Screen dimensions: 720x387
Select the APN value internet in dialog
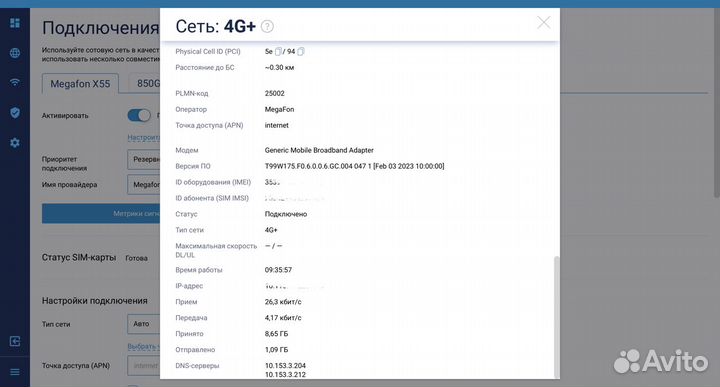click(277, 125)
